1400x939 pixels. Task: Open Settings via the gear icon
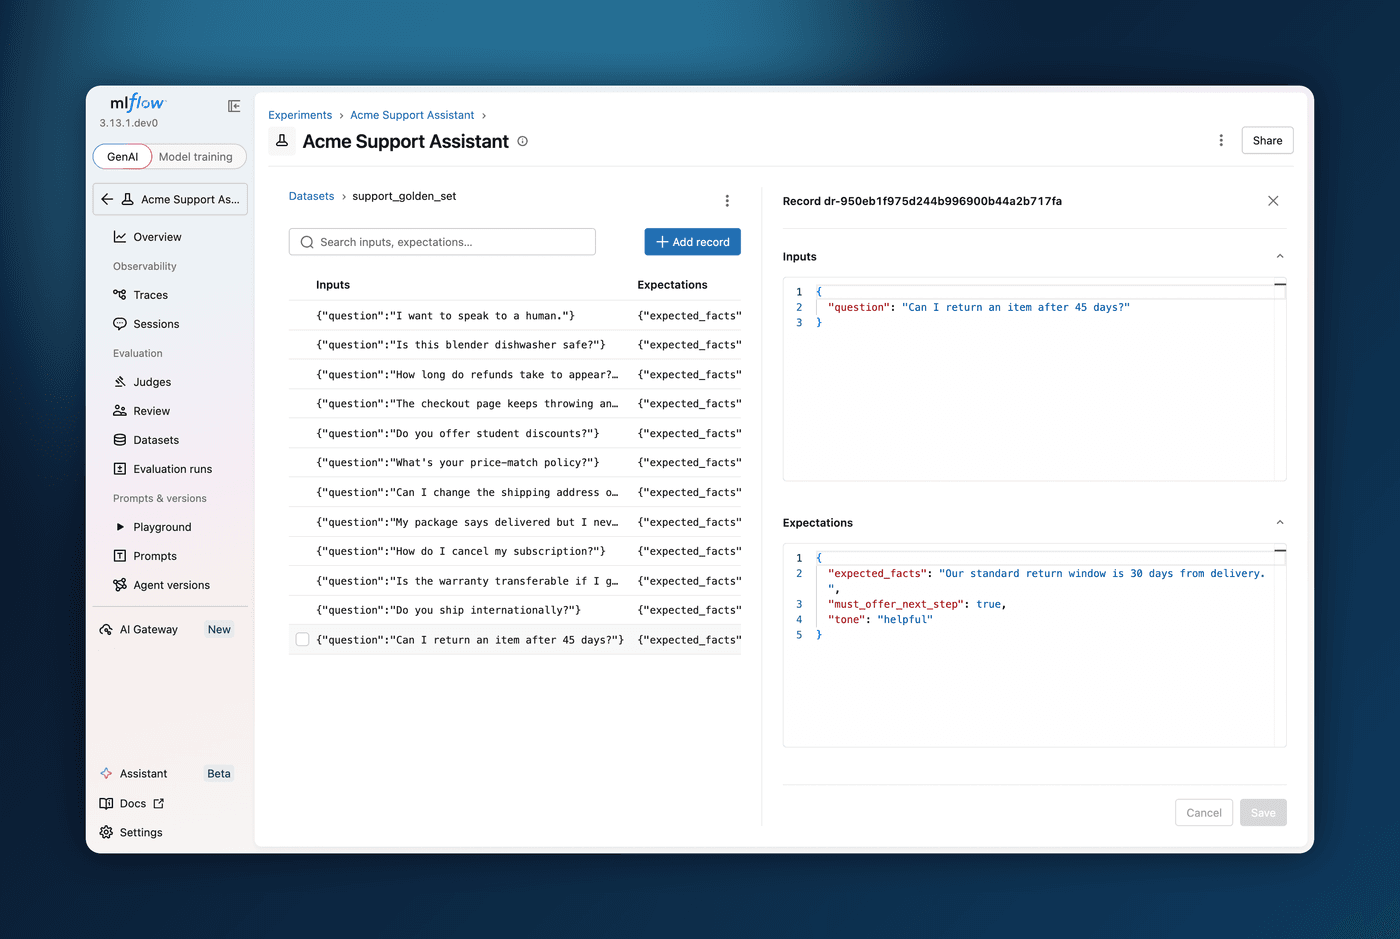coord(106,833)
